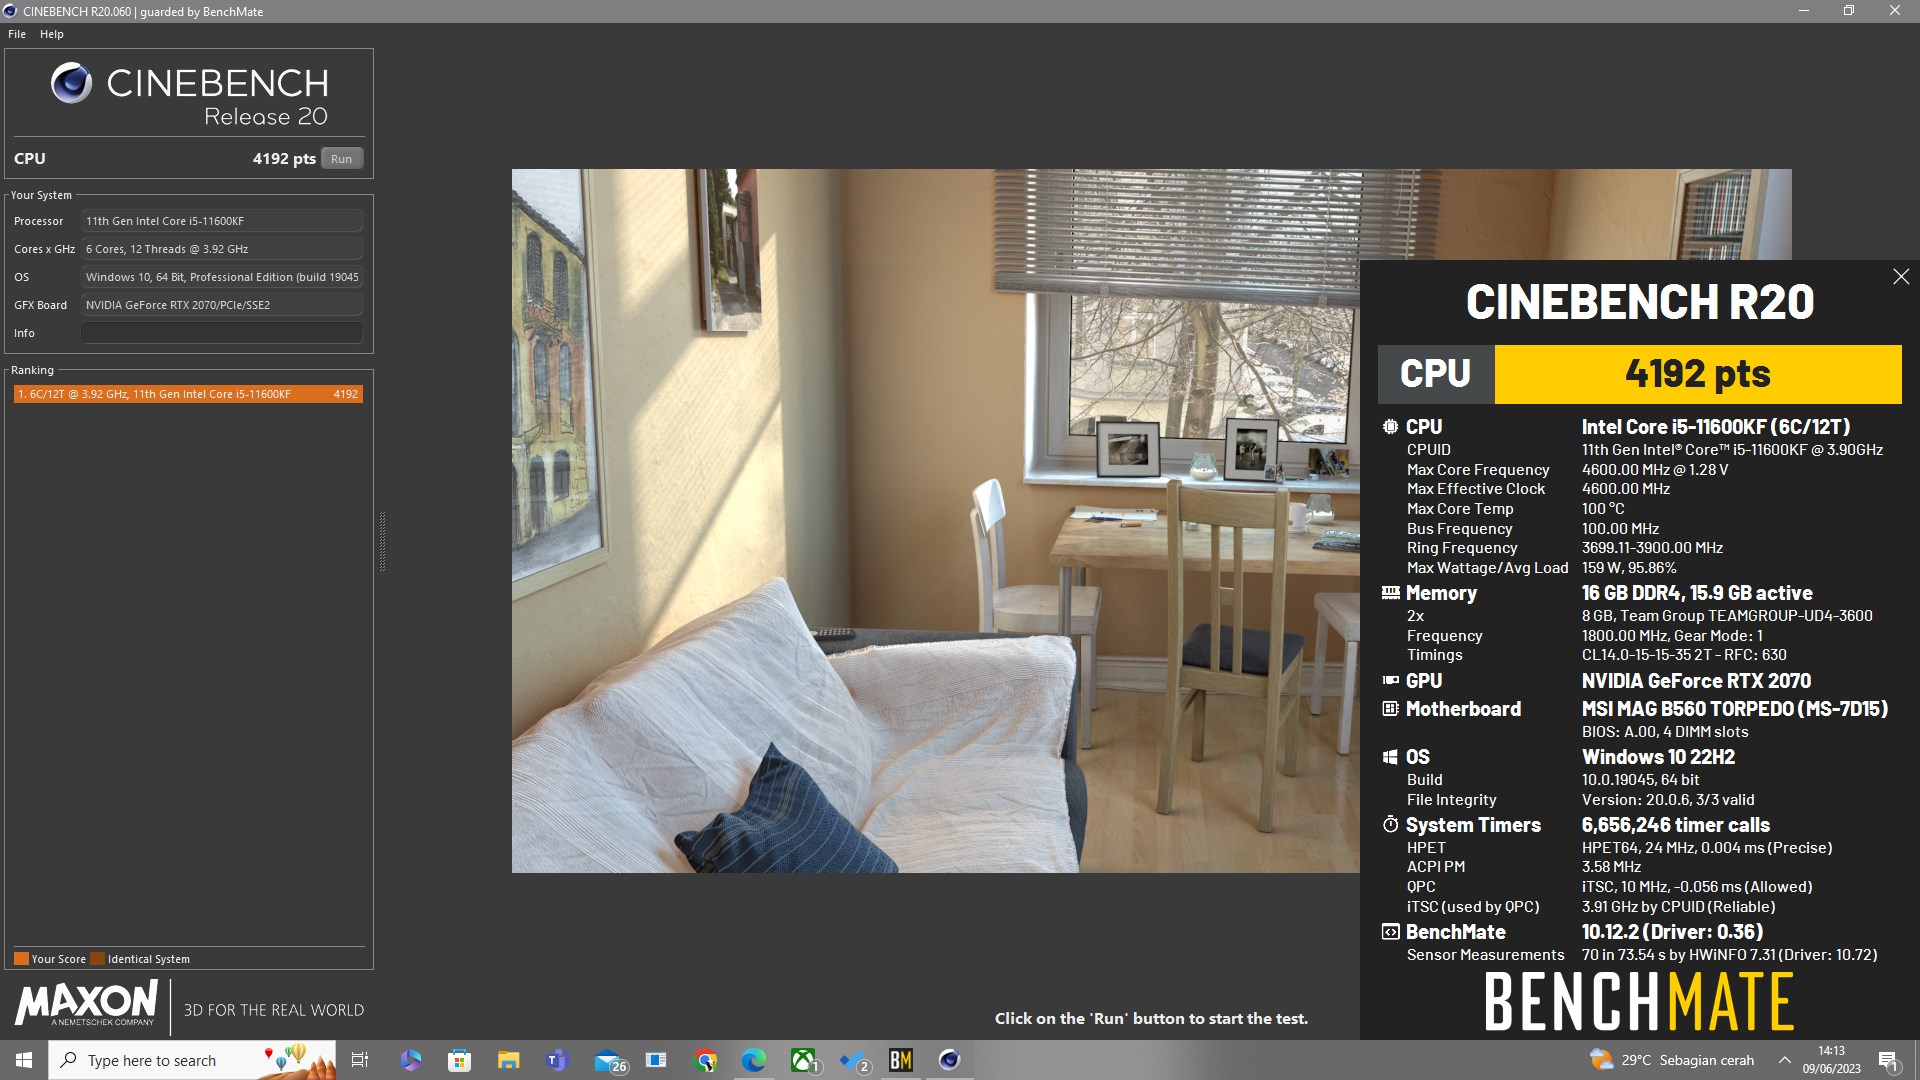
Task: Click the CPU chip icon in BenchMate panel
Action: pos(1390,427)
